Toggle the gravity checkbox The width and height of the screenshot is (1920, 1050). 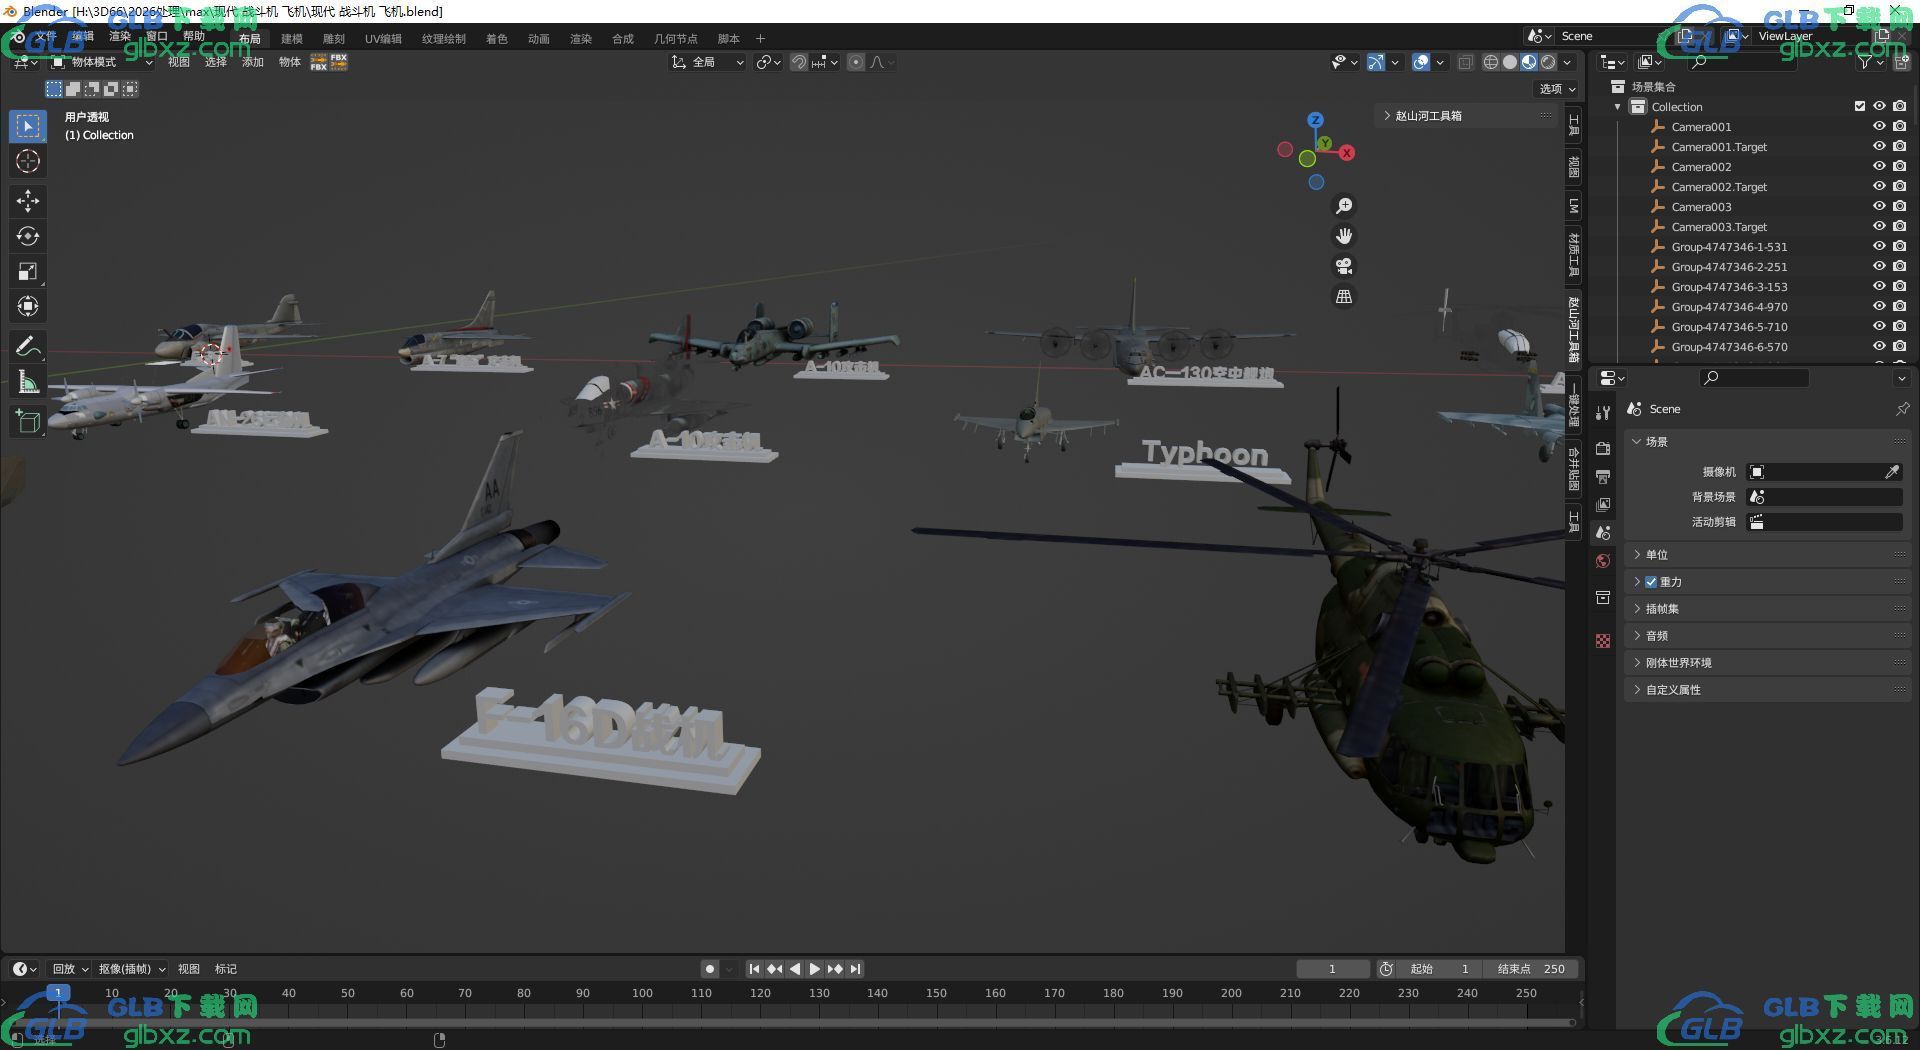(1651, 582)
